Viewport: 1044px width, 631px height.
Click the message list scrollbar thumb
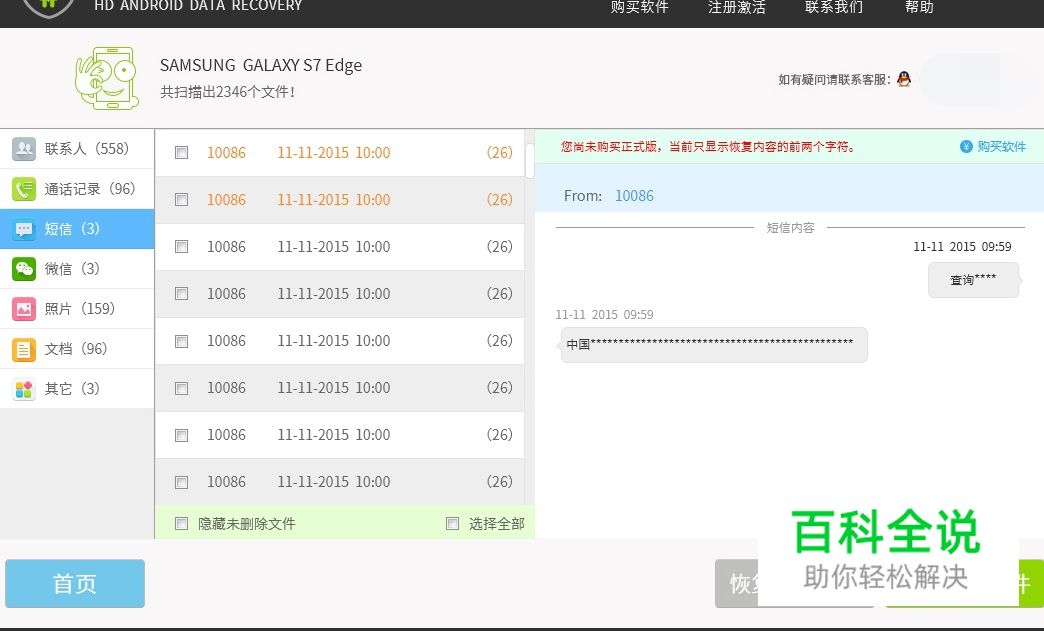coord(530,161)
